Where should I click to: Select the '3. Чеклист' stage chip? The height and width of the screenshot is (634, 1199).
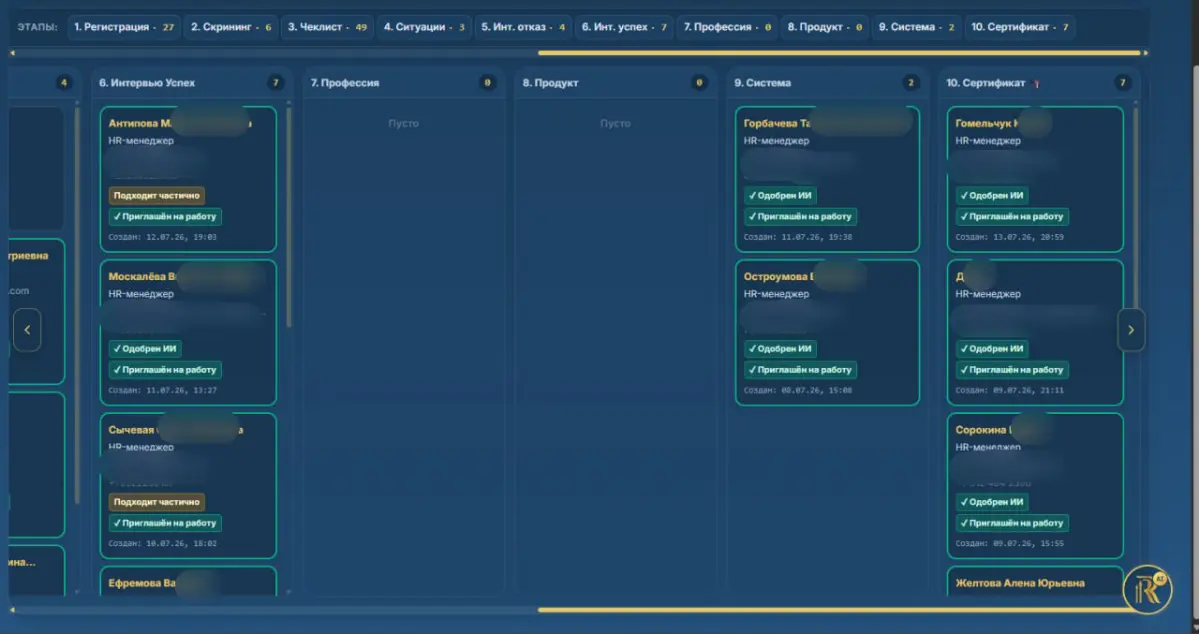327,27
